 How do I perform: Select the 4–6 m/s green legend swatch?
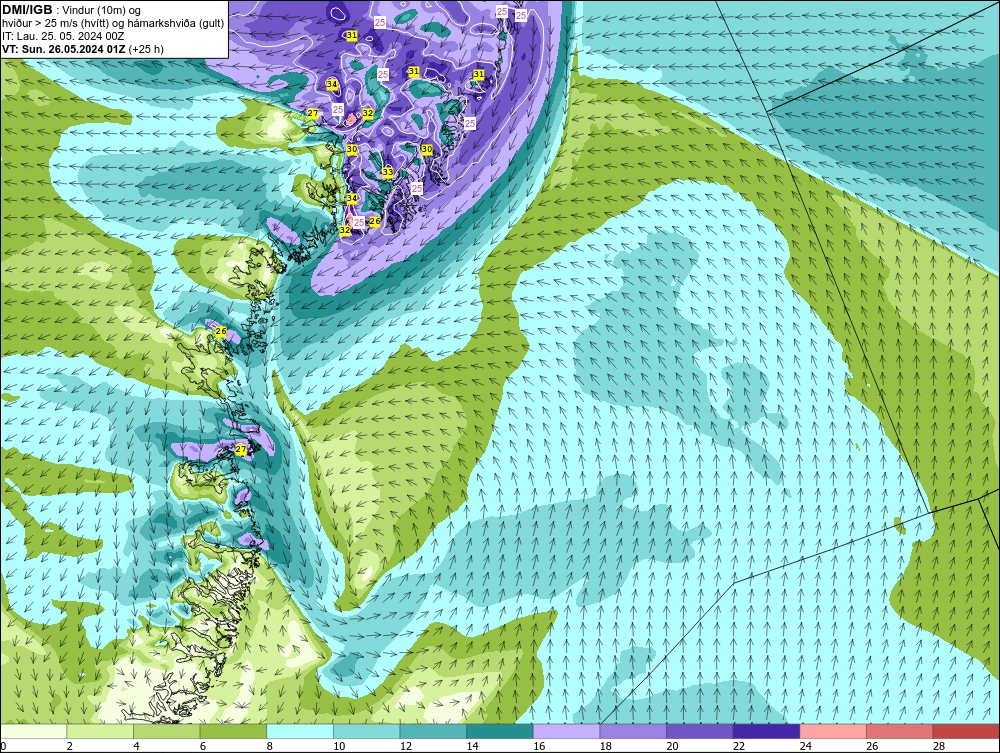click(x=166, y=731)
